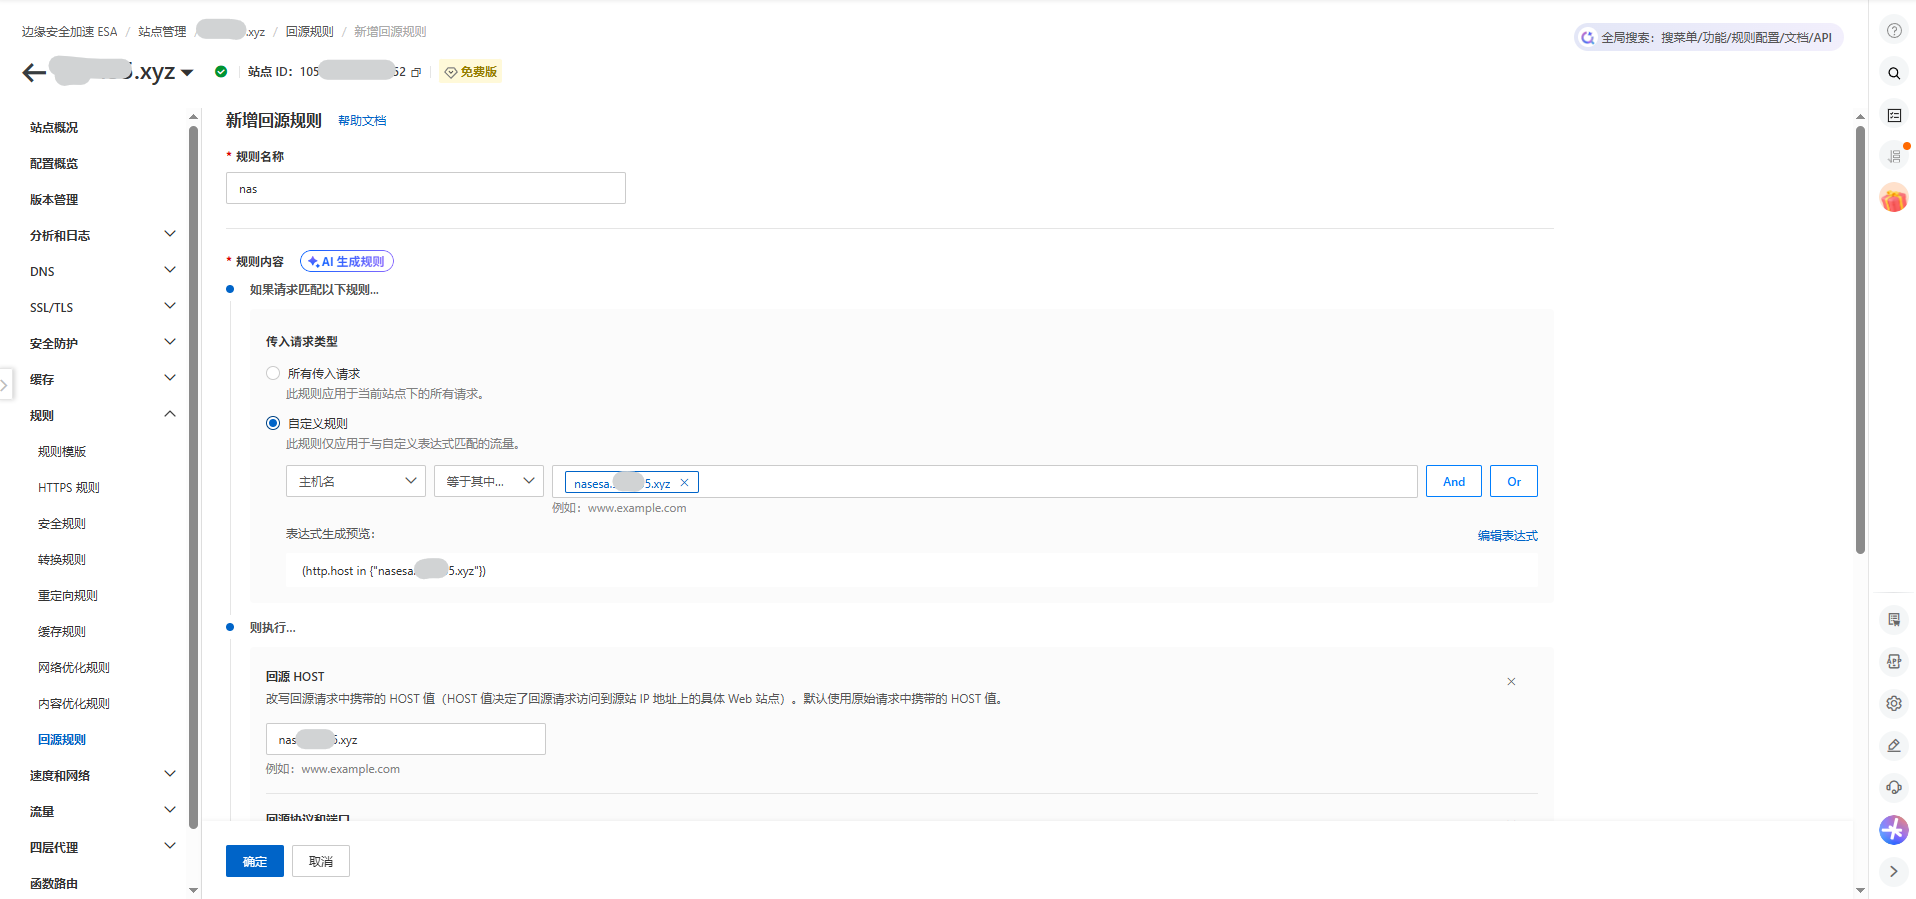Click the 免费版 plan badge
The height and width of the screenshot is (899, 1916).
click(x=471, y=72)
